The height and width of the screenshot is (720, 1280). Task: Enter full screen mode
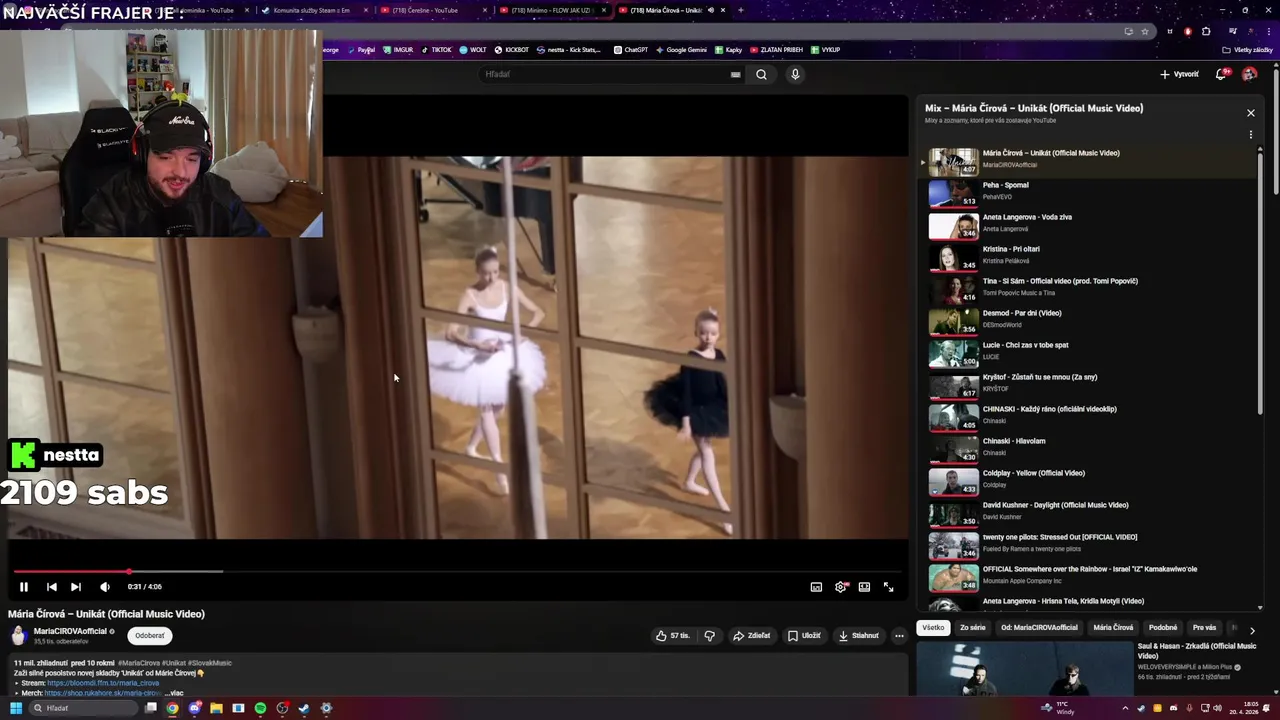pos(888,587)
